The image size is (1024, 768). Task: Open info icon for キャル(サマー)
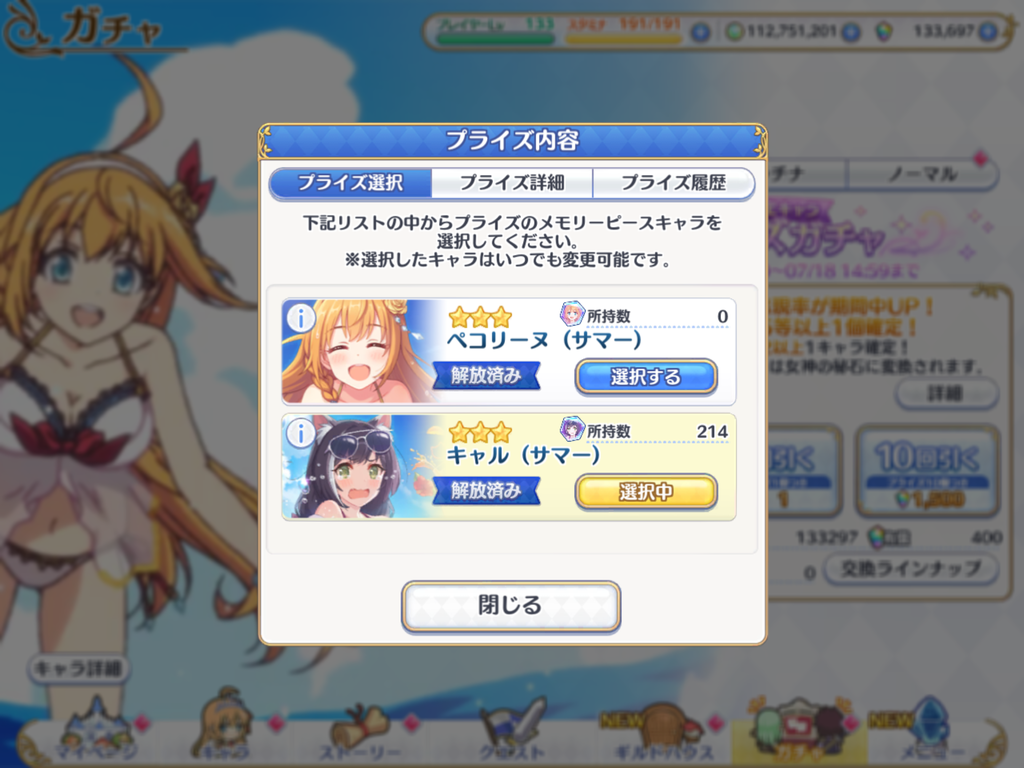300,434
